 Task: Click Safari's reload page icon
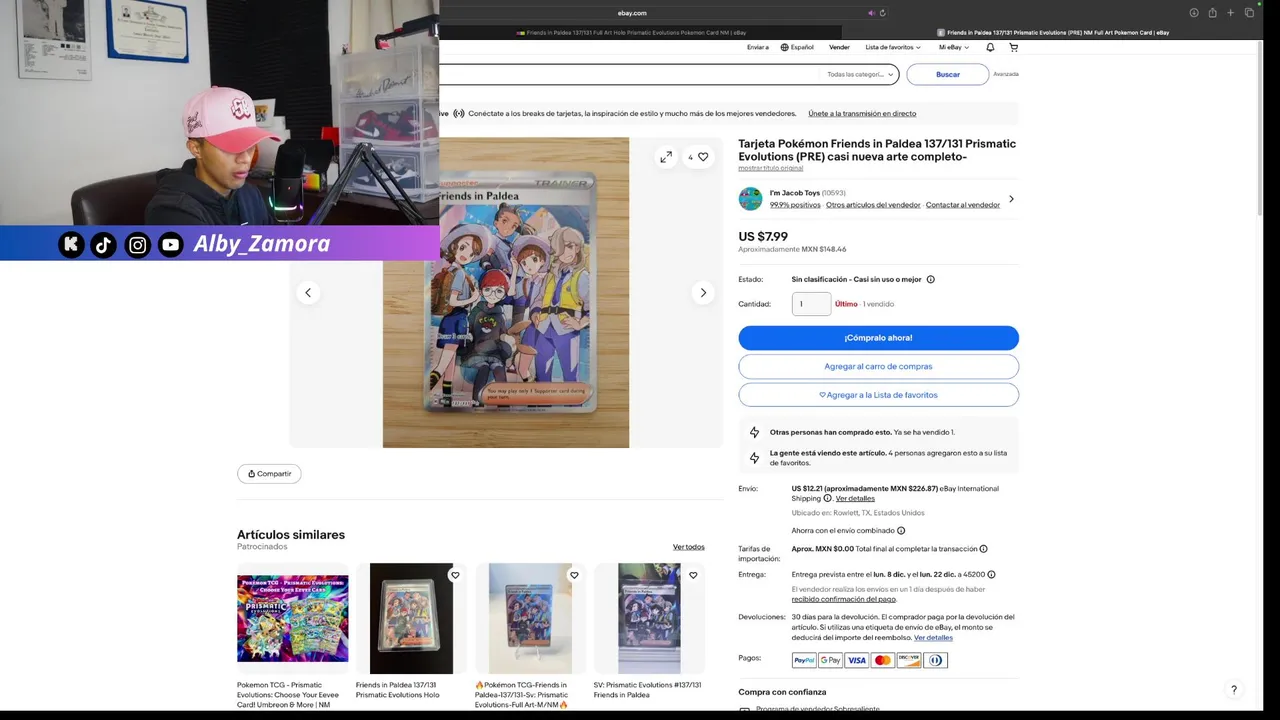click(x=882, y=13)
